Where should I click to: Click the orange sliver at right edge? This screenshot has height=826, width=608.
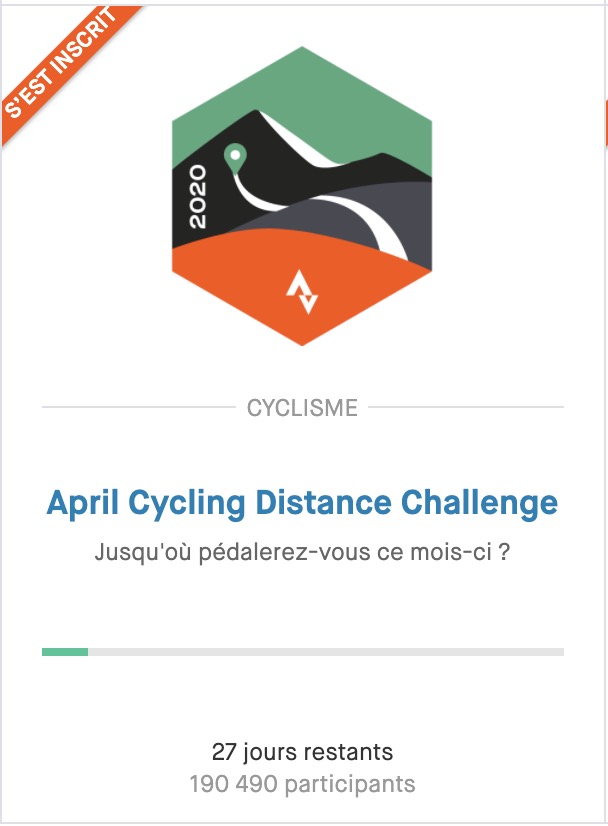[605, 123]
